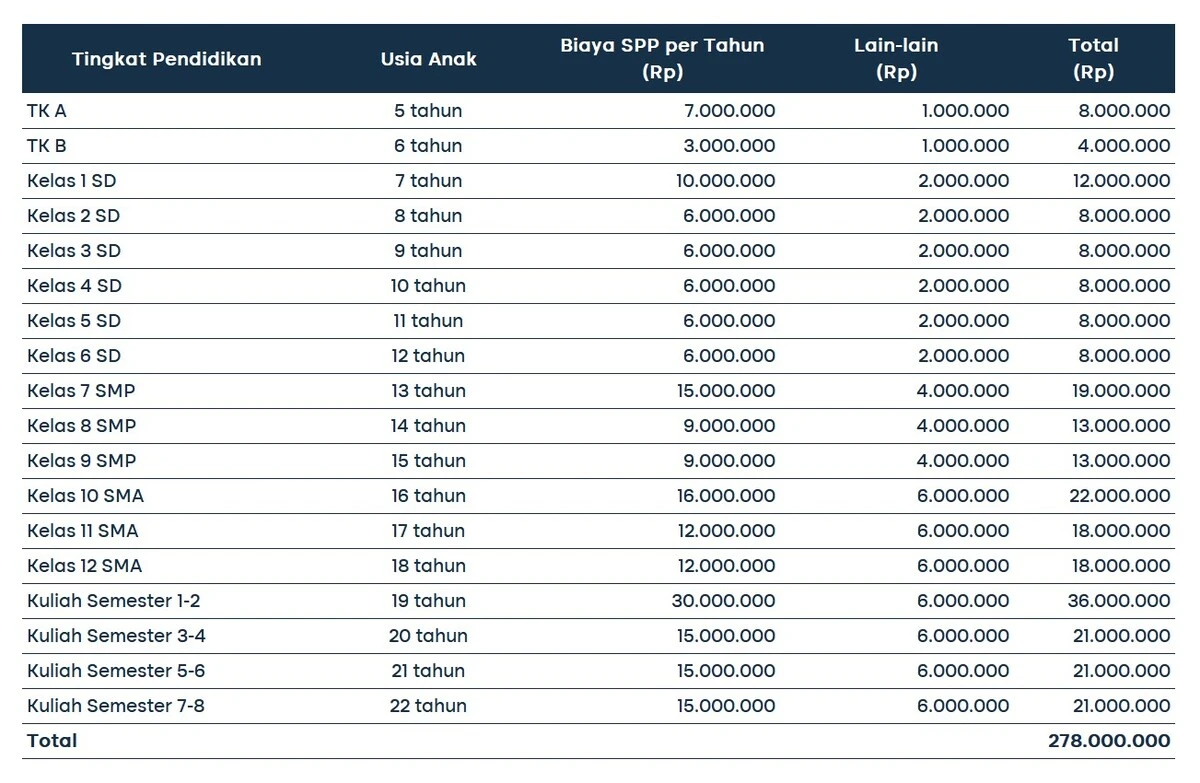Click the 36.000.000 total cell

pos(1121,601)
